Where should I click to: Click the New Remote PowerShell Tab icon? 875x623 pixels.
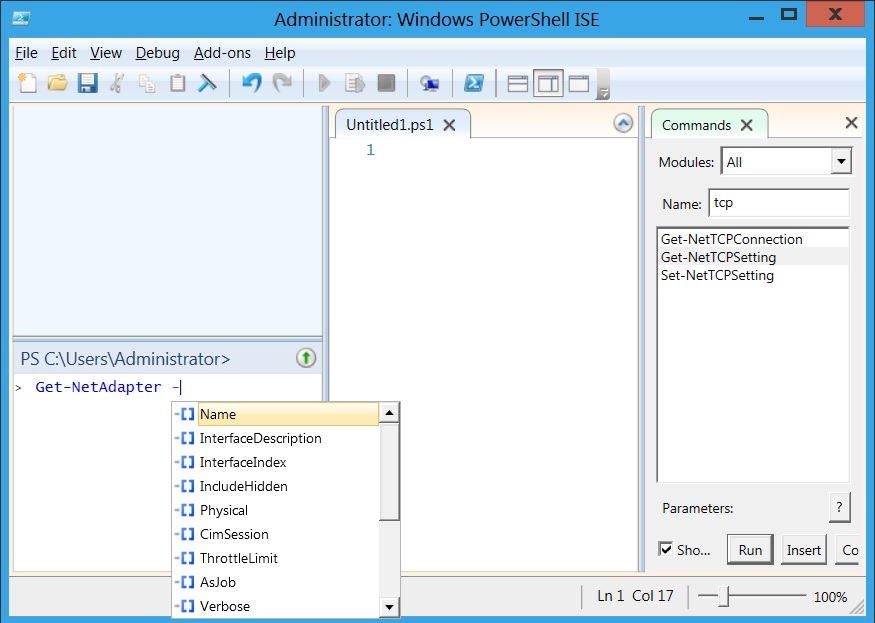(x=429, y=84)
